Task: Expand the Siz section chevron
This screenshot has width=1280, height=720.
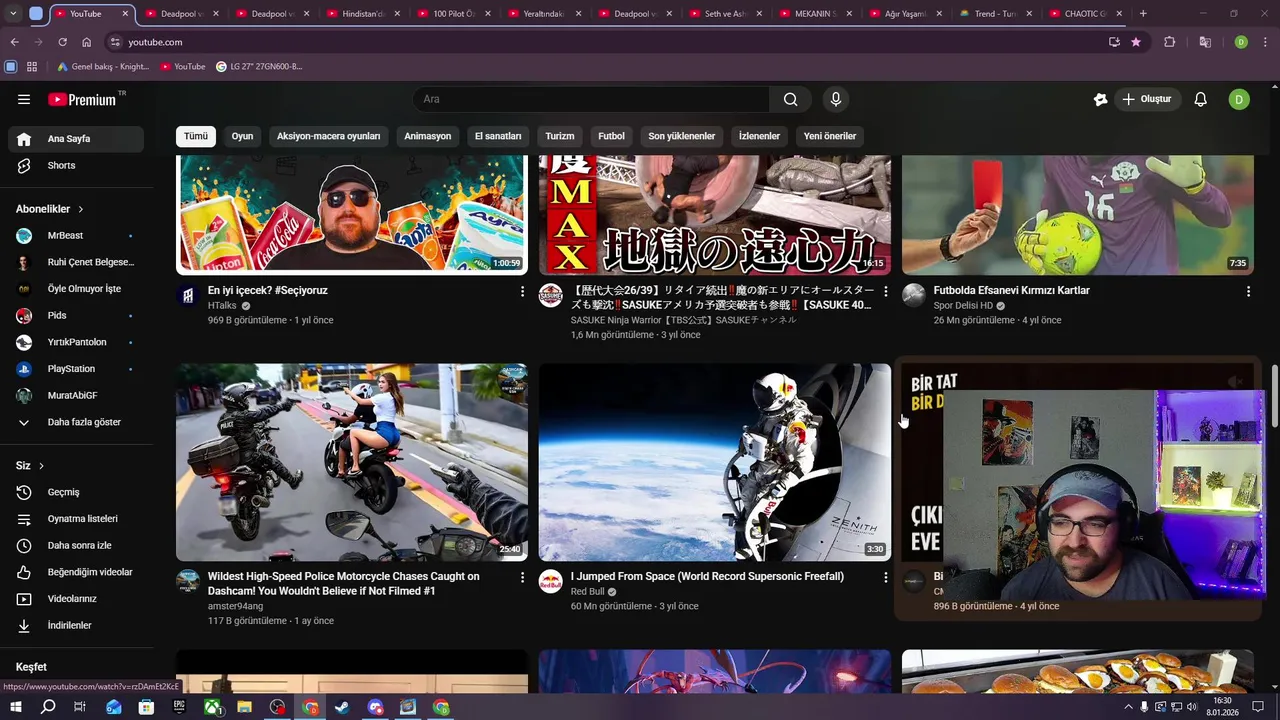Action: 41,466
